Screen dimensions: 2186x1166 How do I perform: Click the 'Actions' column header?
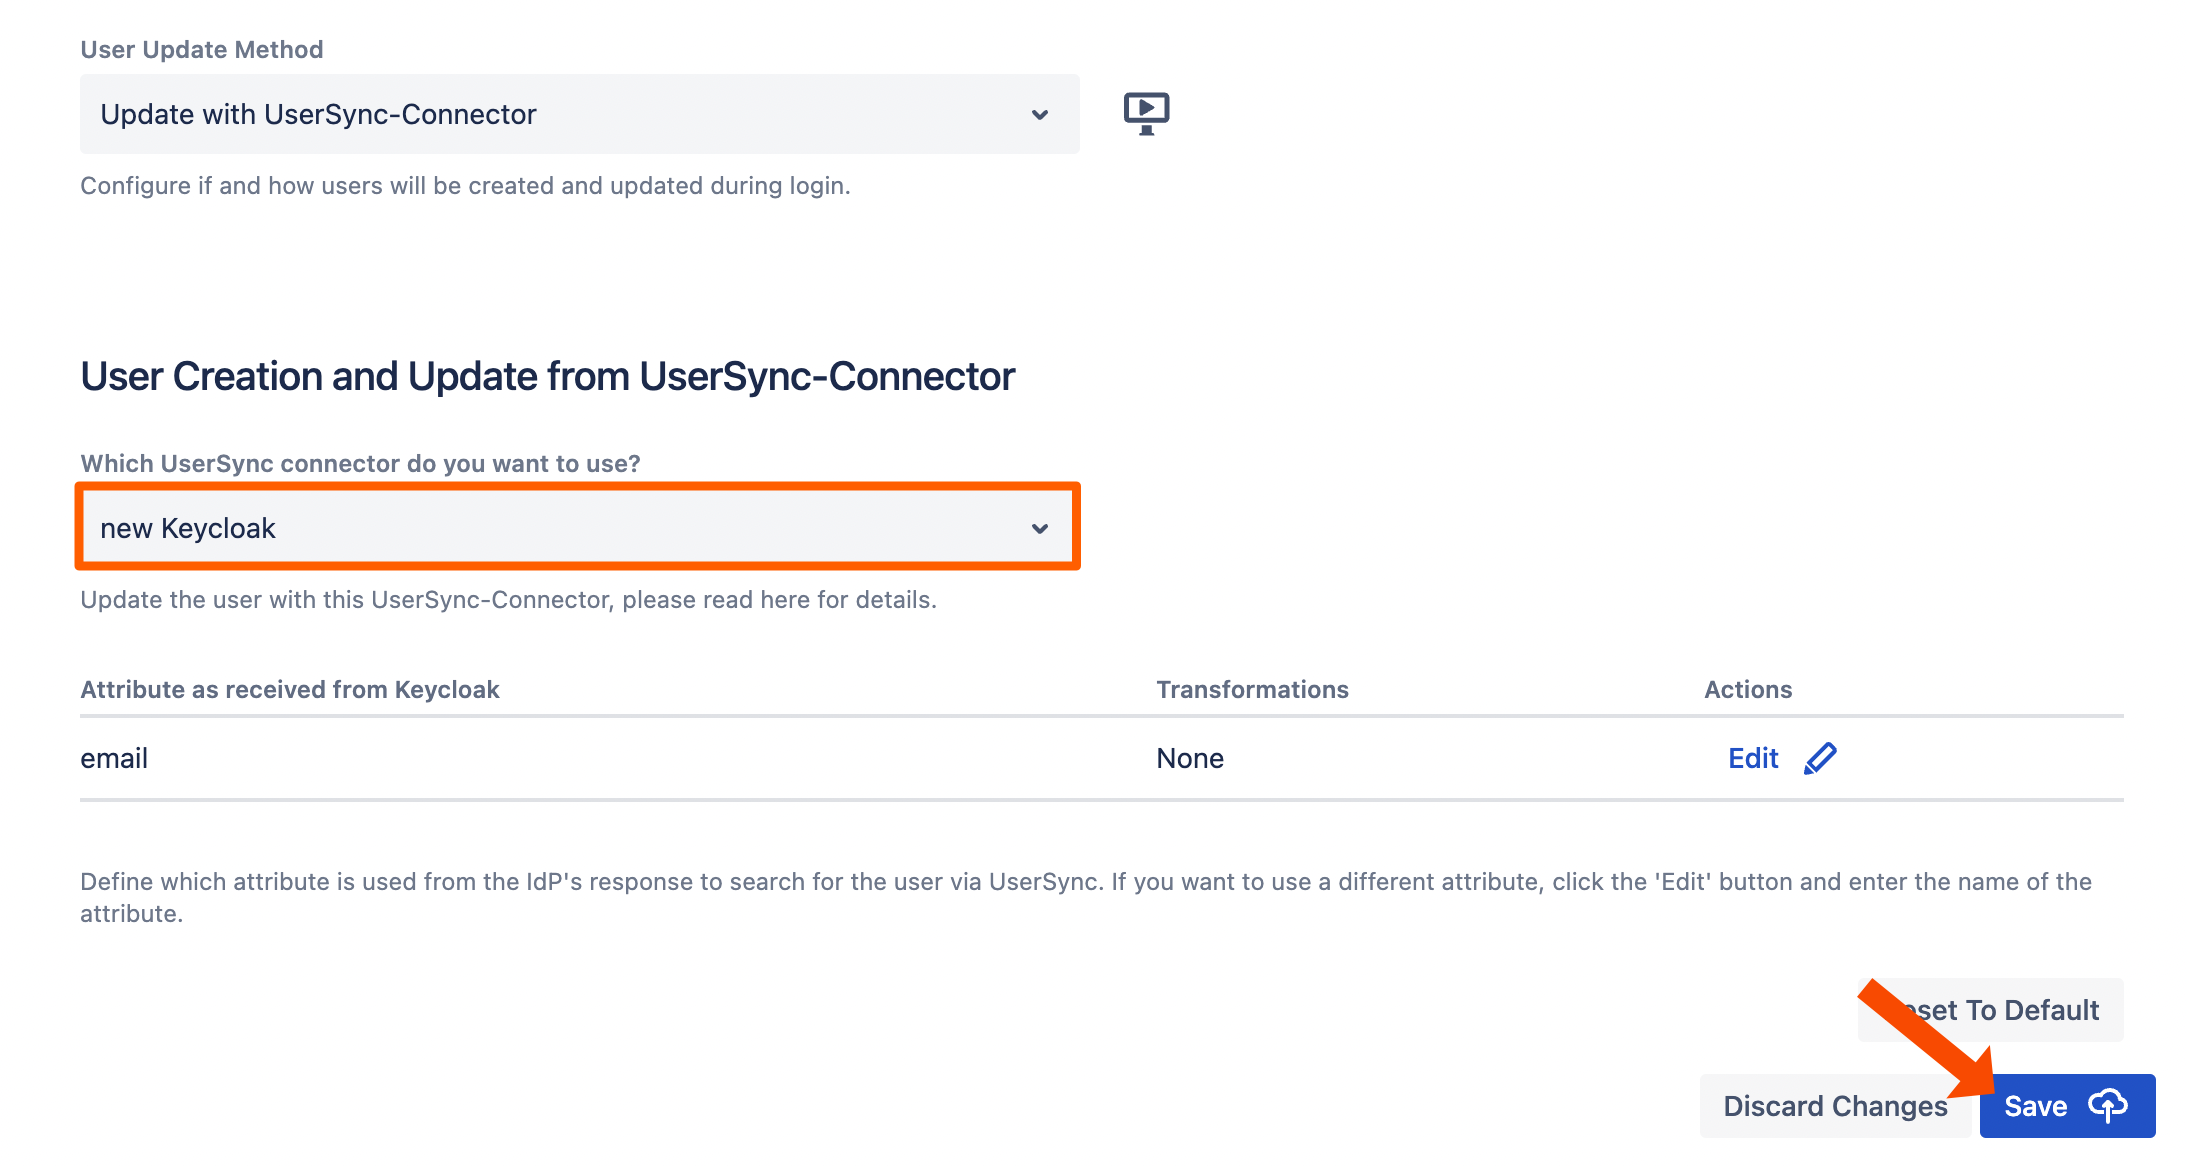[1747, 689]
